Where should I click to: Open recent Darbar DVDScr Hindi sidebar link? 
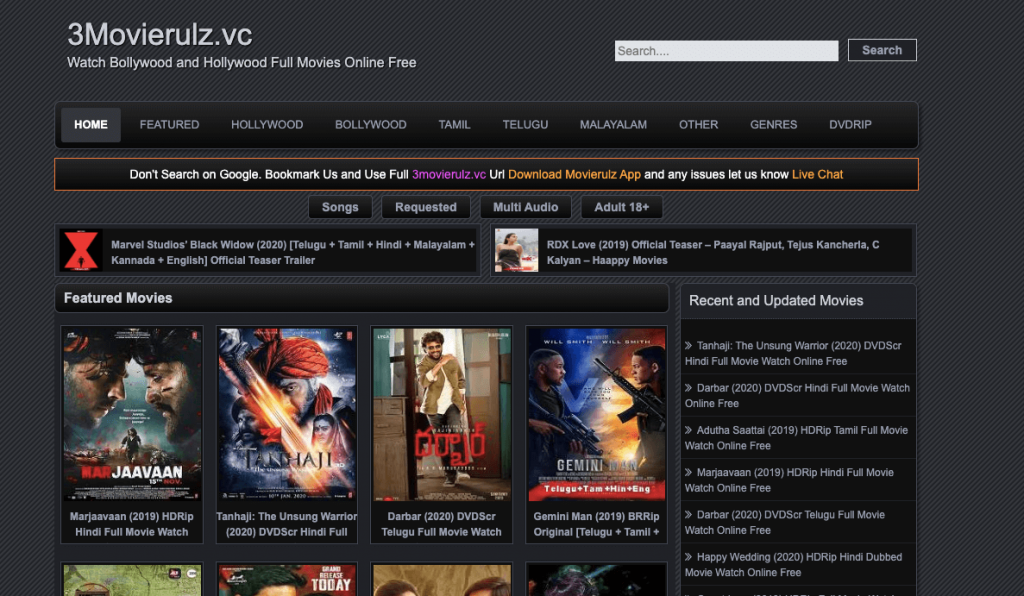pyautogui.click(x=797, y=396)
